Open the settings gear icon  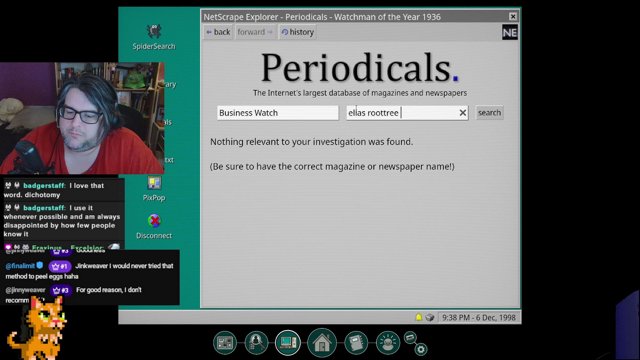(421, 349)
